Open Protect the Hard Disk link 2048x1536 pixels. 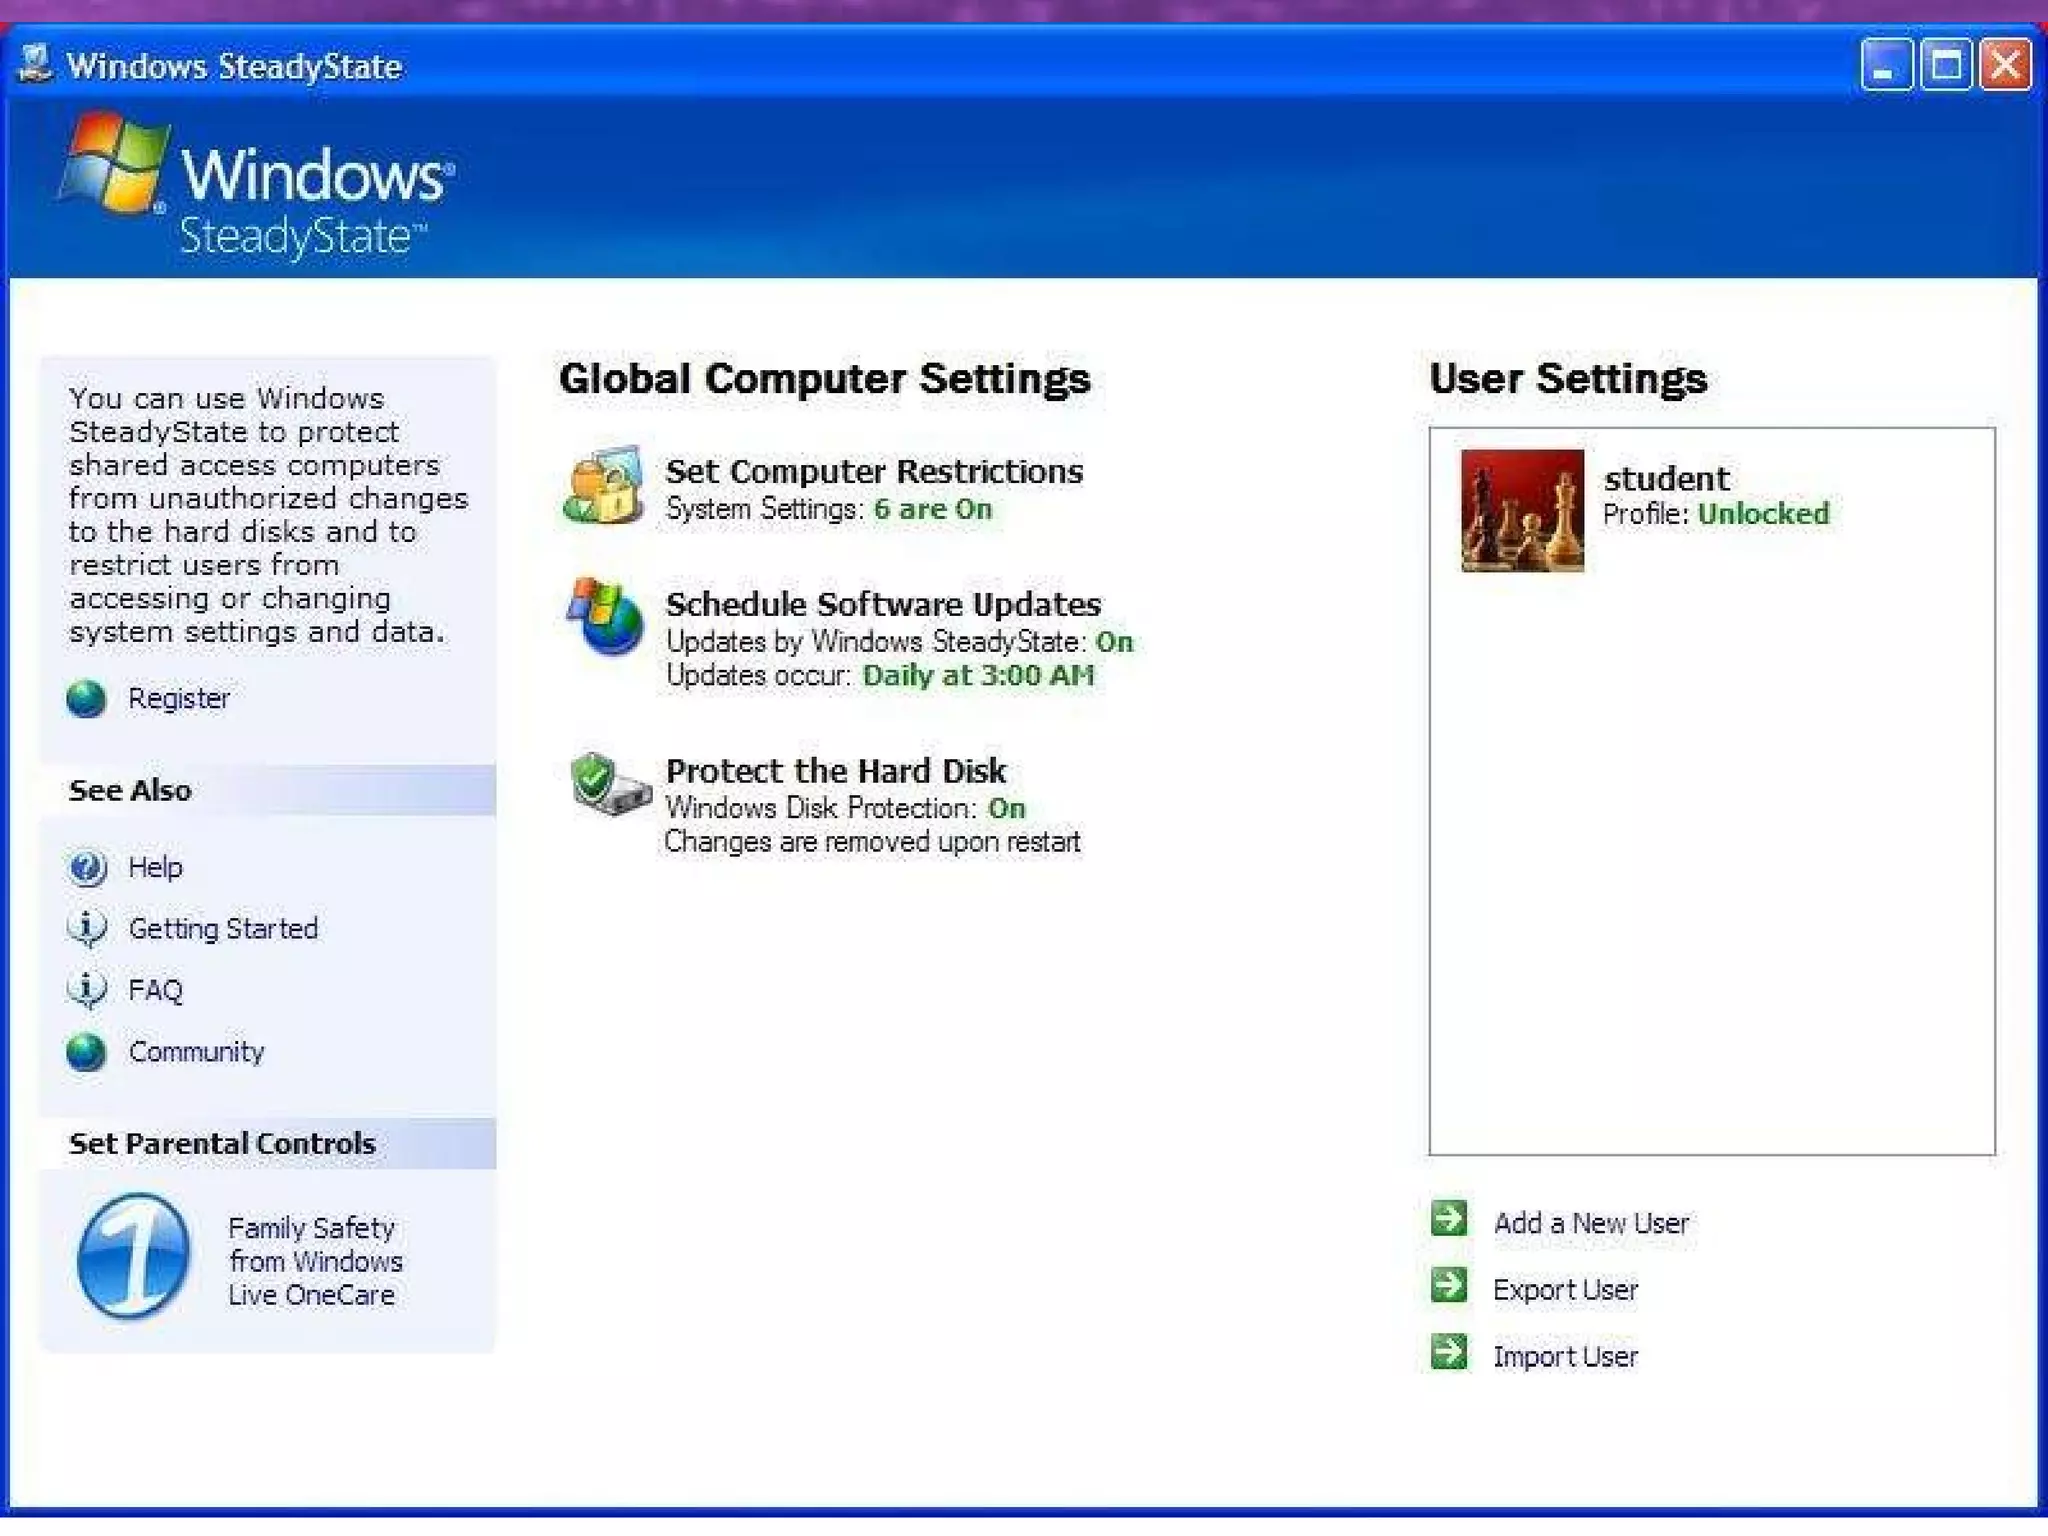(835, 771)
